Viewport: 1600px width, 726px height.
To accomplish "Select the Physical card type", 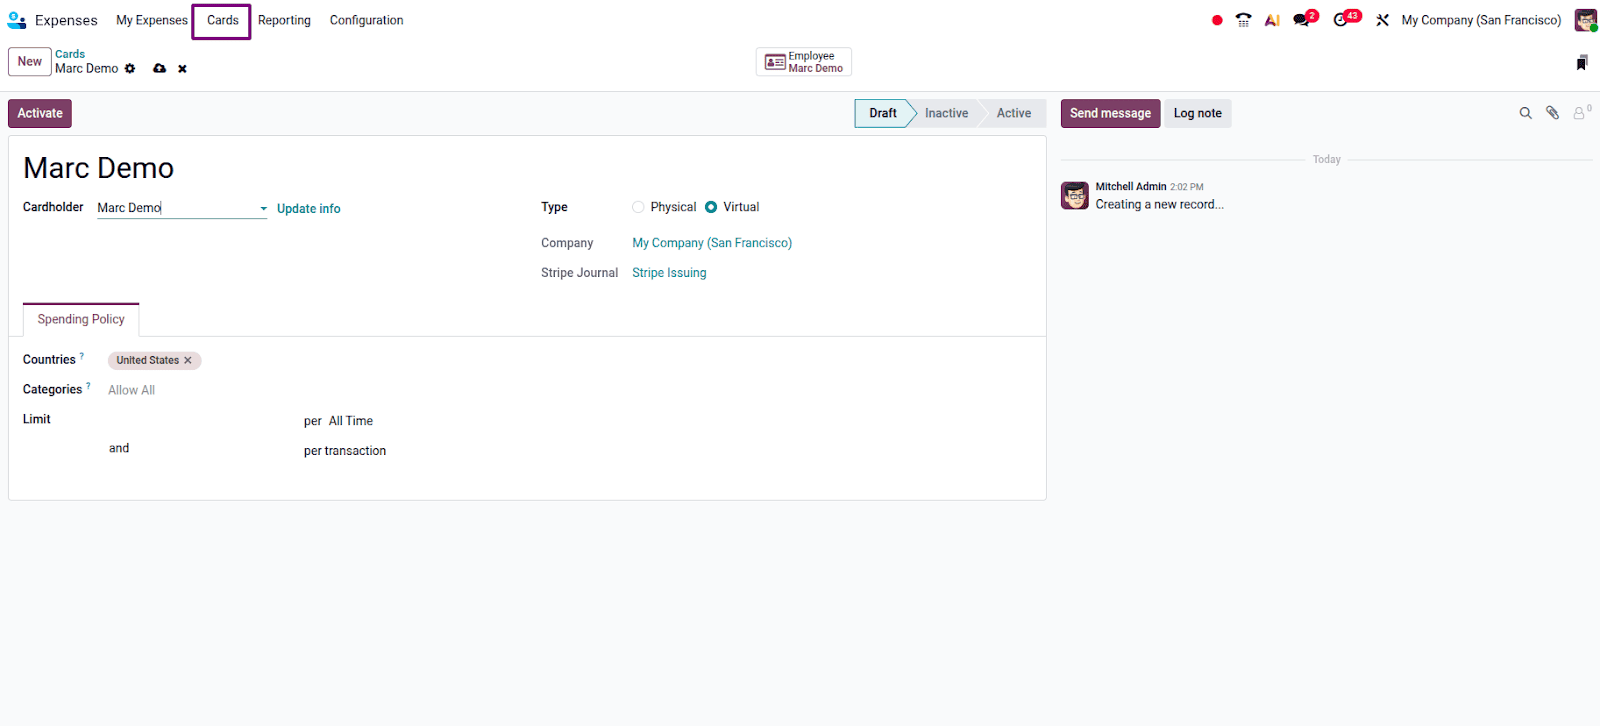I will click(638, 207).
